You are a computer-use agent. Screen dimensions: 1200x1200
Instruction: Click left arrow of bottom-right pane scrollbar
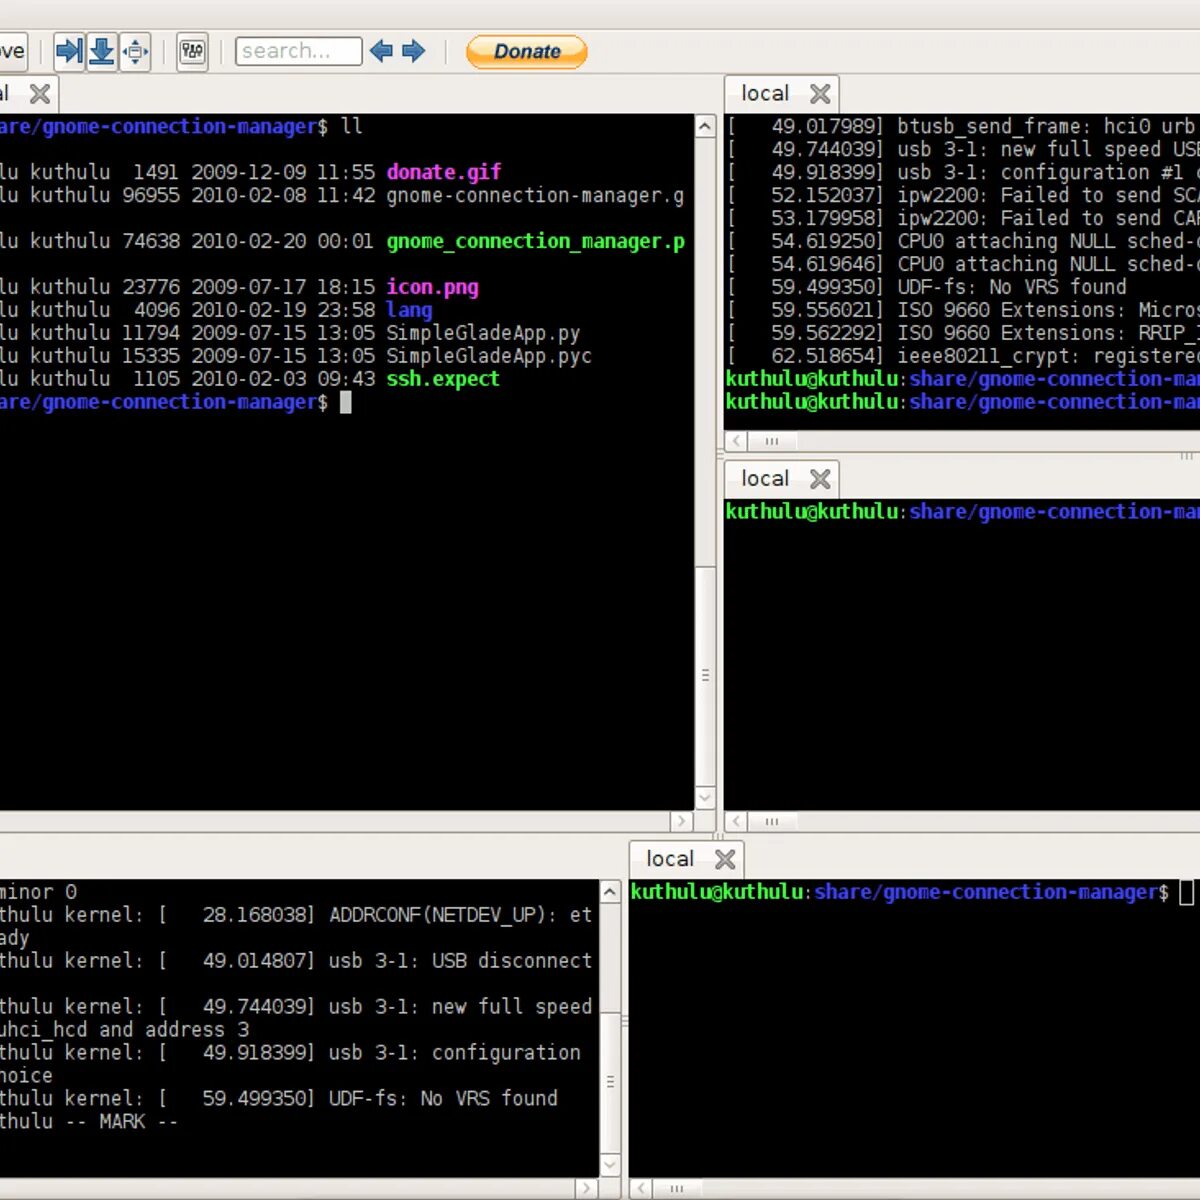[x=641, y=1188]
